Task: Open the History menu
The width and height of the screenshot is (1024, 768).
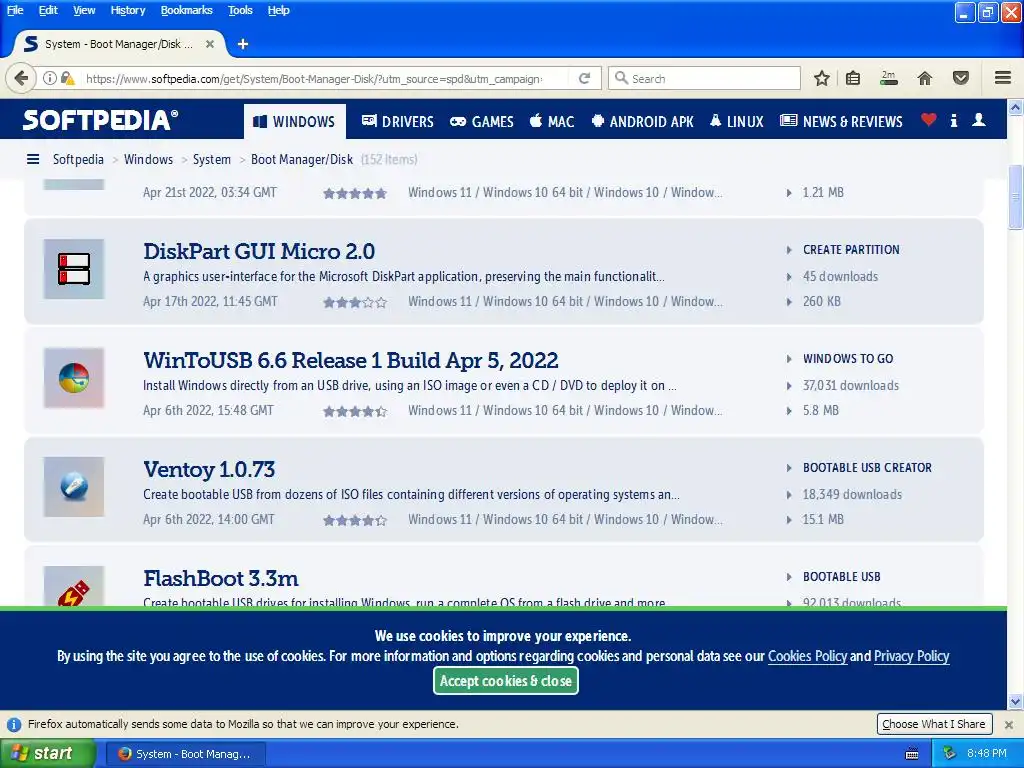Action: 127,10
